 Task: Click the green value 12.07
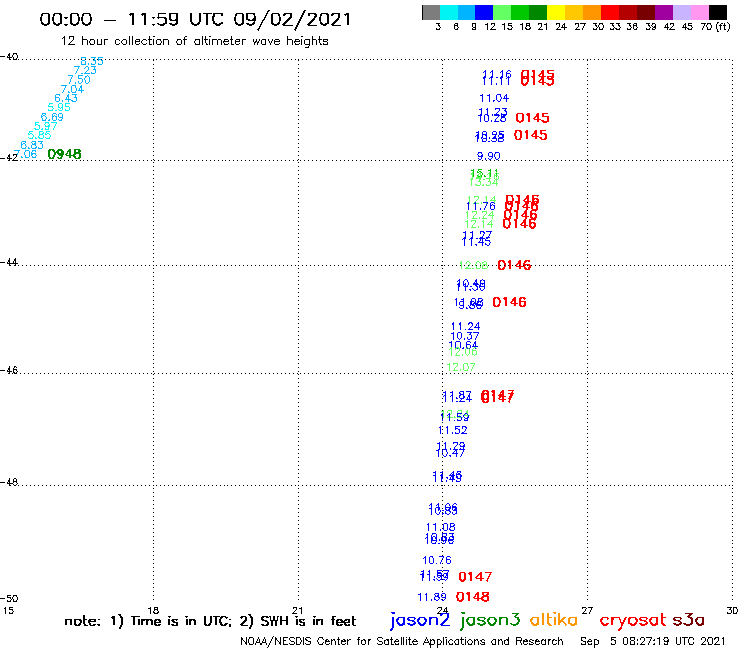click(x=461, y=367)
